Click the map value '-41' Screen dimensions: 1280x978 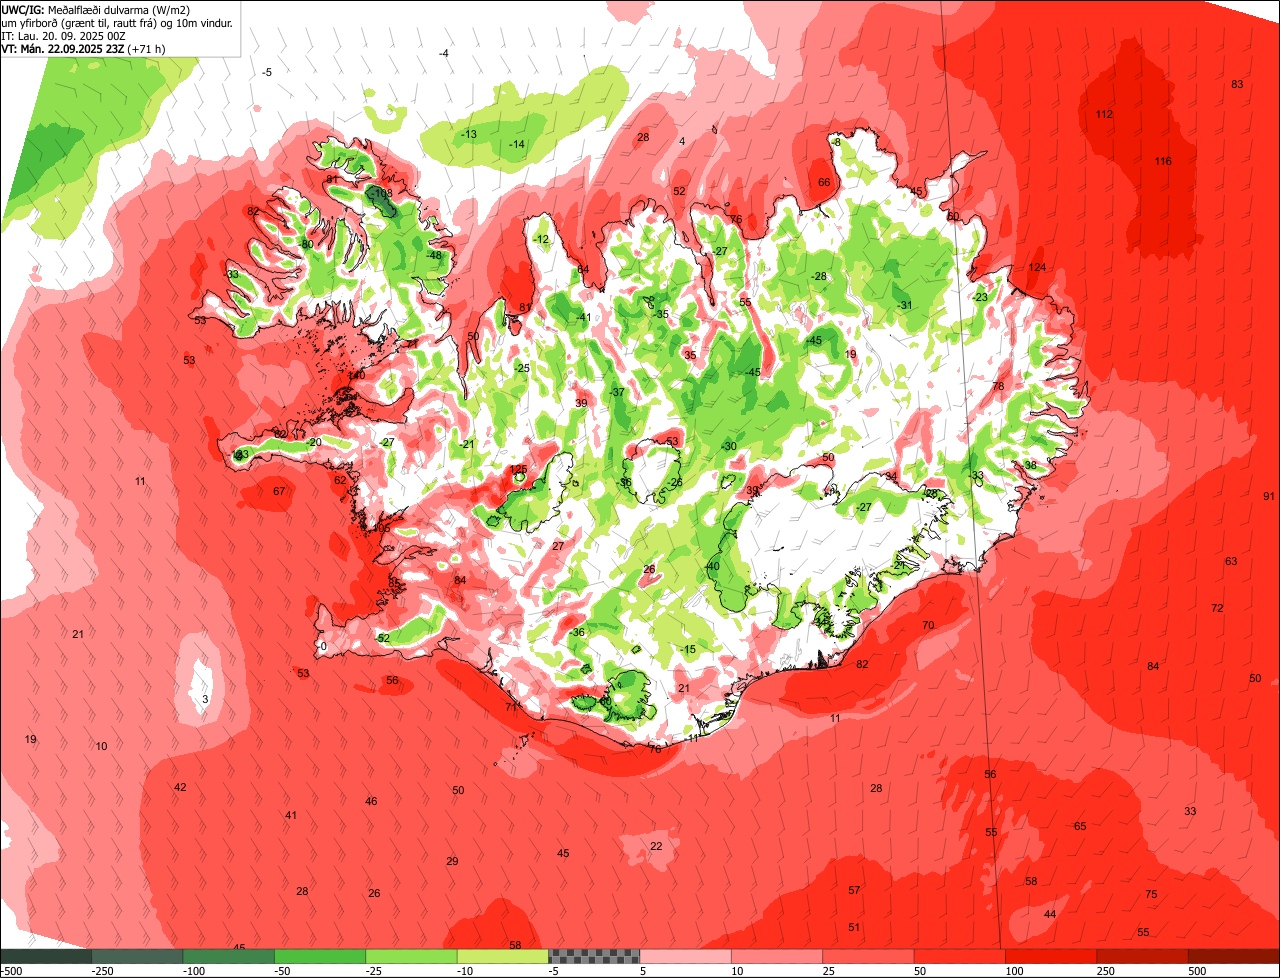click(584, 317)
